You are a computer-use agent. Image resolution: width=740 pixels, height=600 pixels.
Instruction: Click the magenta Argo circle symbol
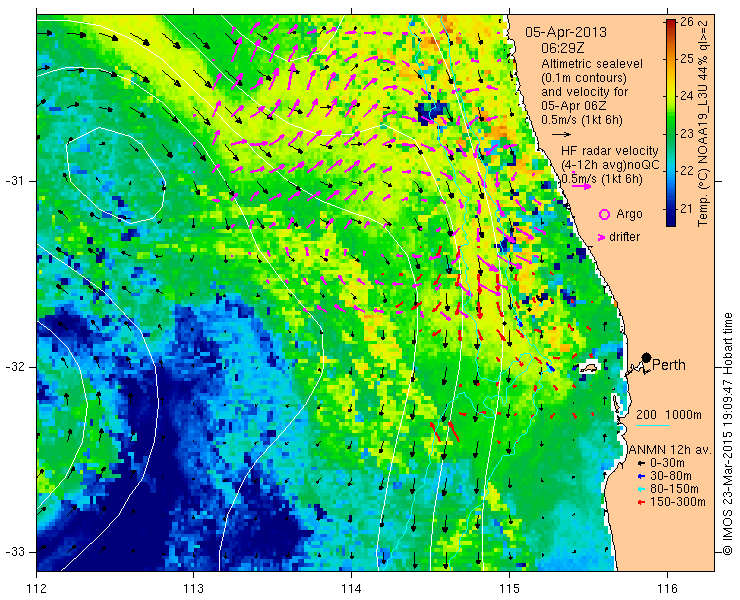tap(604, 214)
